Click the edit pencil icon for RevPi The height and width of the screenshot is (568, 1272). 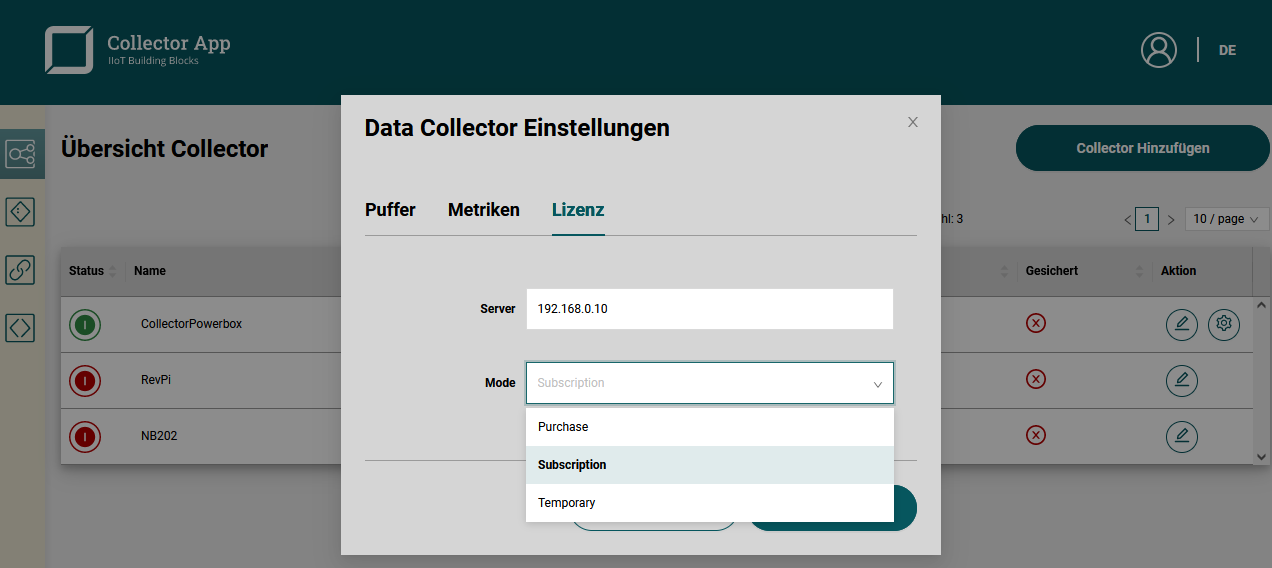pos(1181,380)
